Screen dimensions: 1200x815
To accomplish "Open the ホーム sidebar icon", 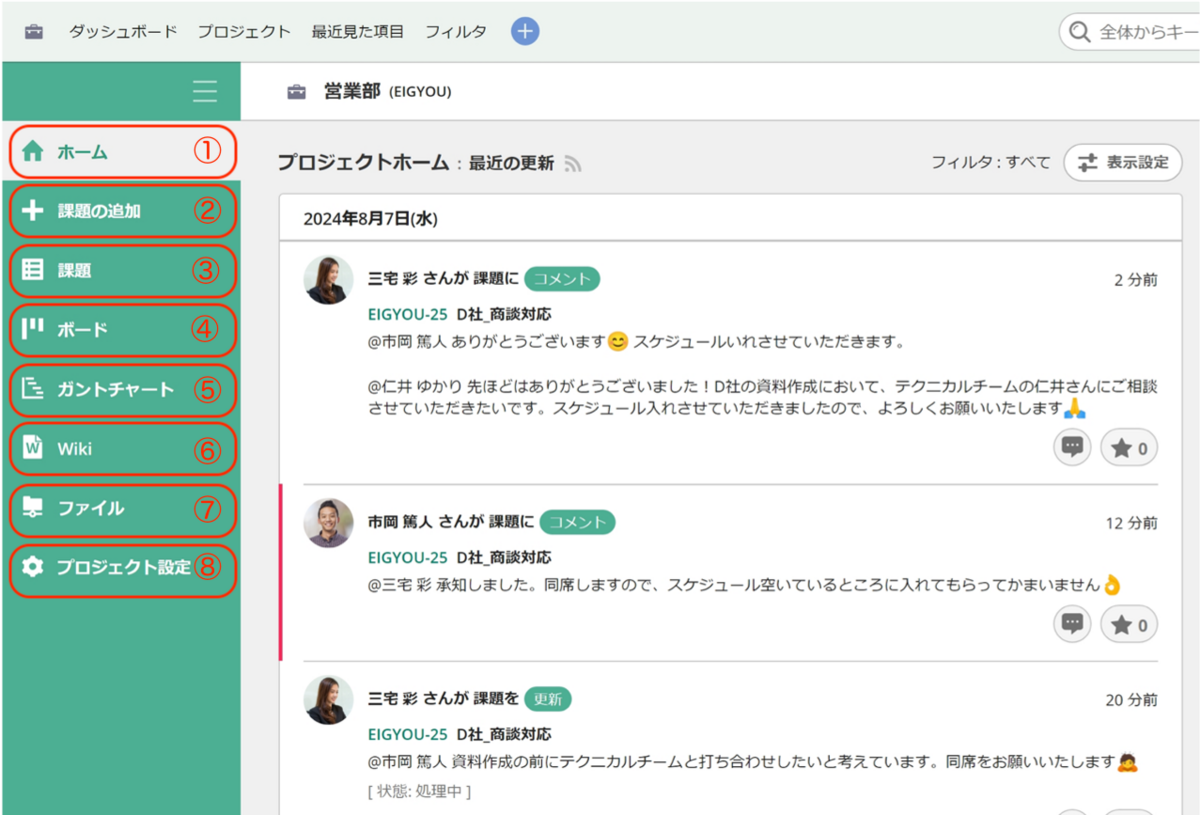I will [x=30, y=152].
